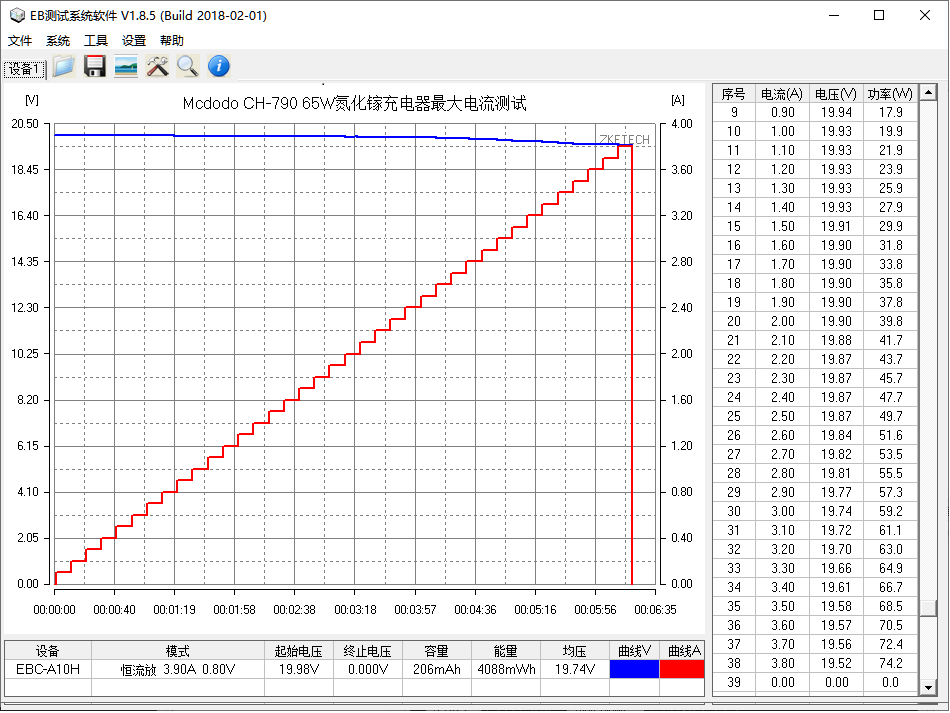The height and width of the screenshot is (713, 950).
Task: Click the 设备 column header in bottom table
Action: pos(48,651)
